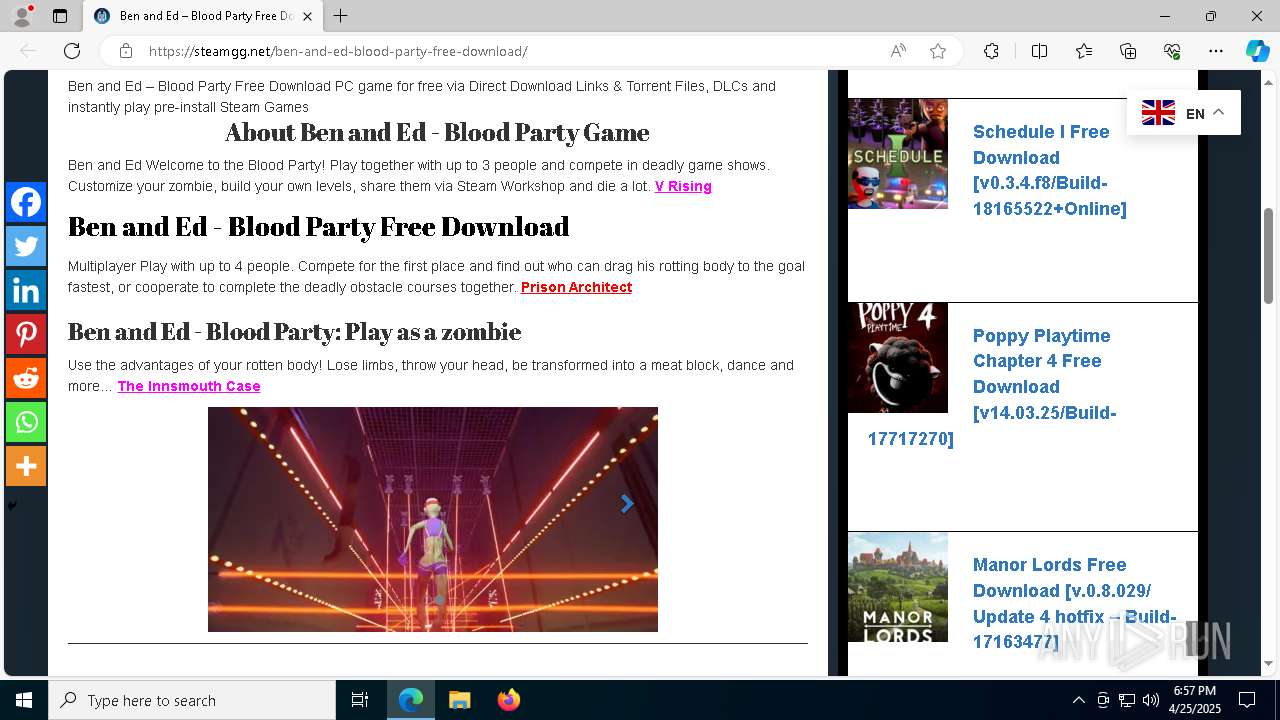Open File Explorer from the taskbar
The image size is (1280, 720).
(x=459, y=700)
